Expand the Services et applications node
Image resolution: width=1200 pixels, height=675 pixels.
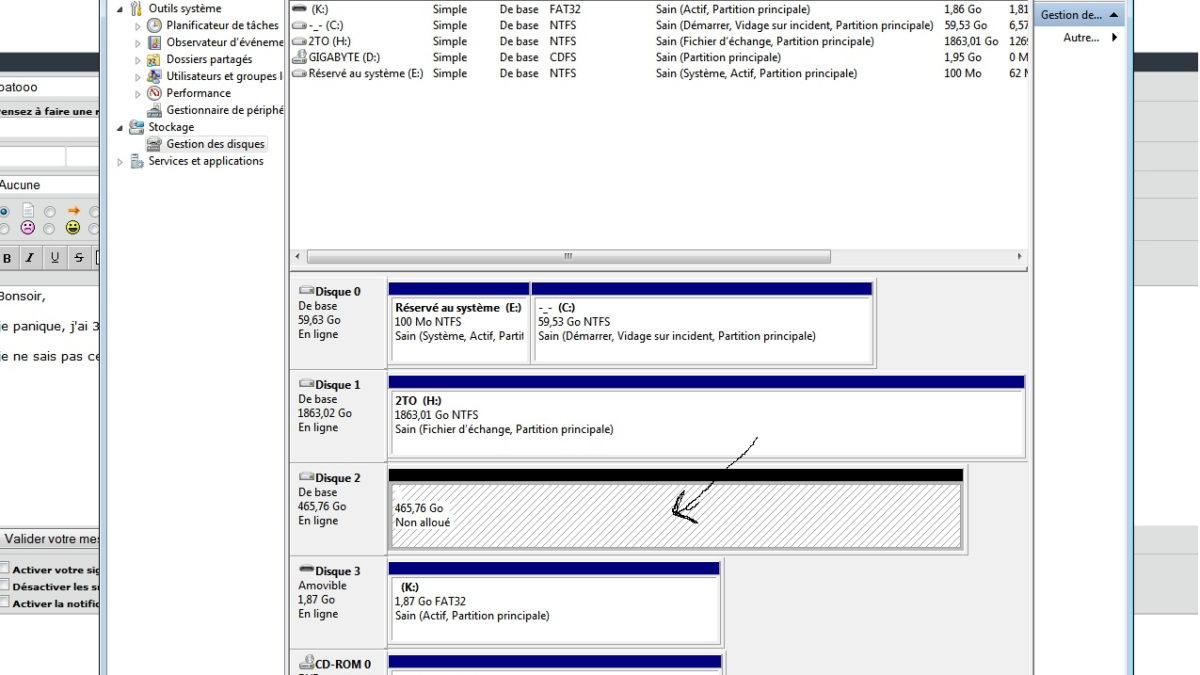pos(122,162)
